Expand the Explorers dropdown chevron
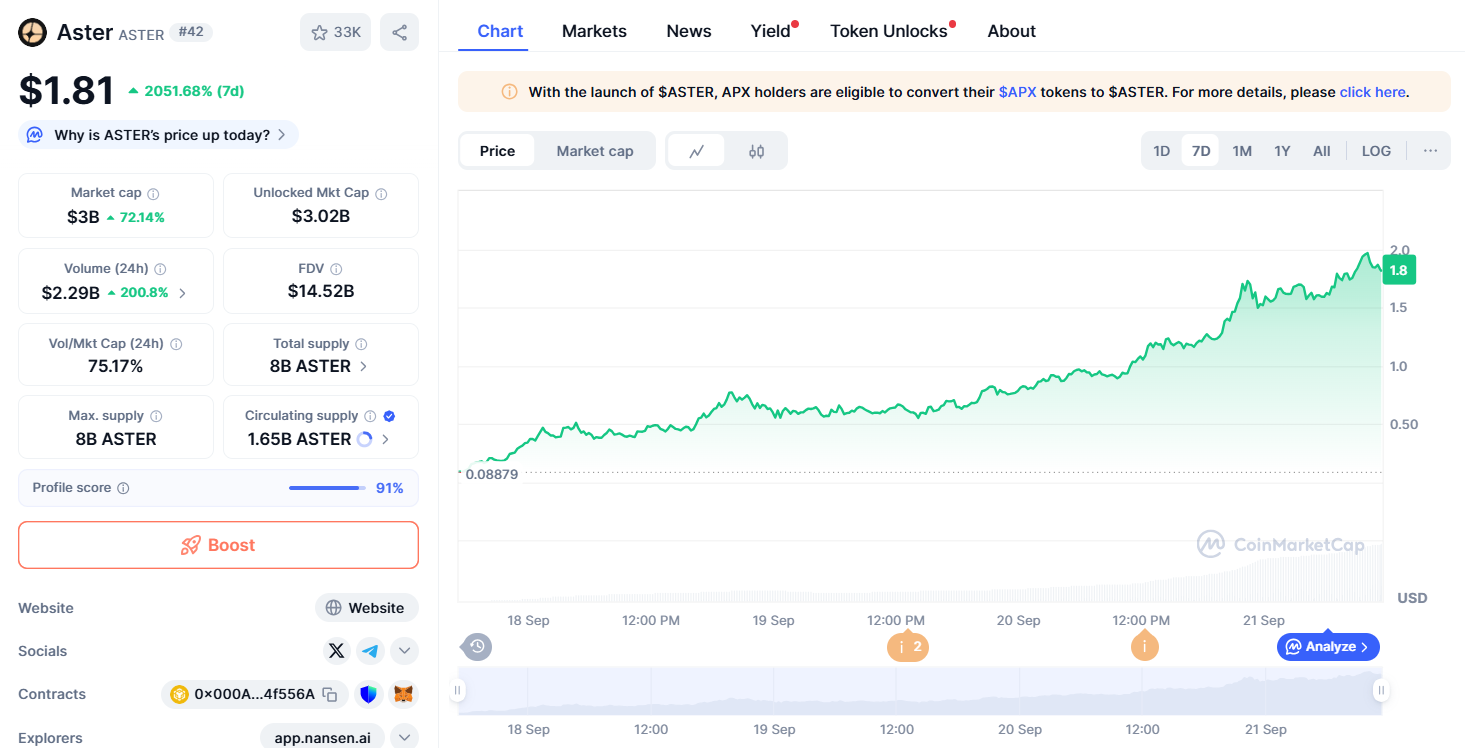The image size is (1465, 748). (x=404, y=738)
